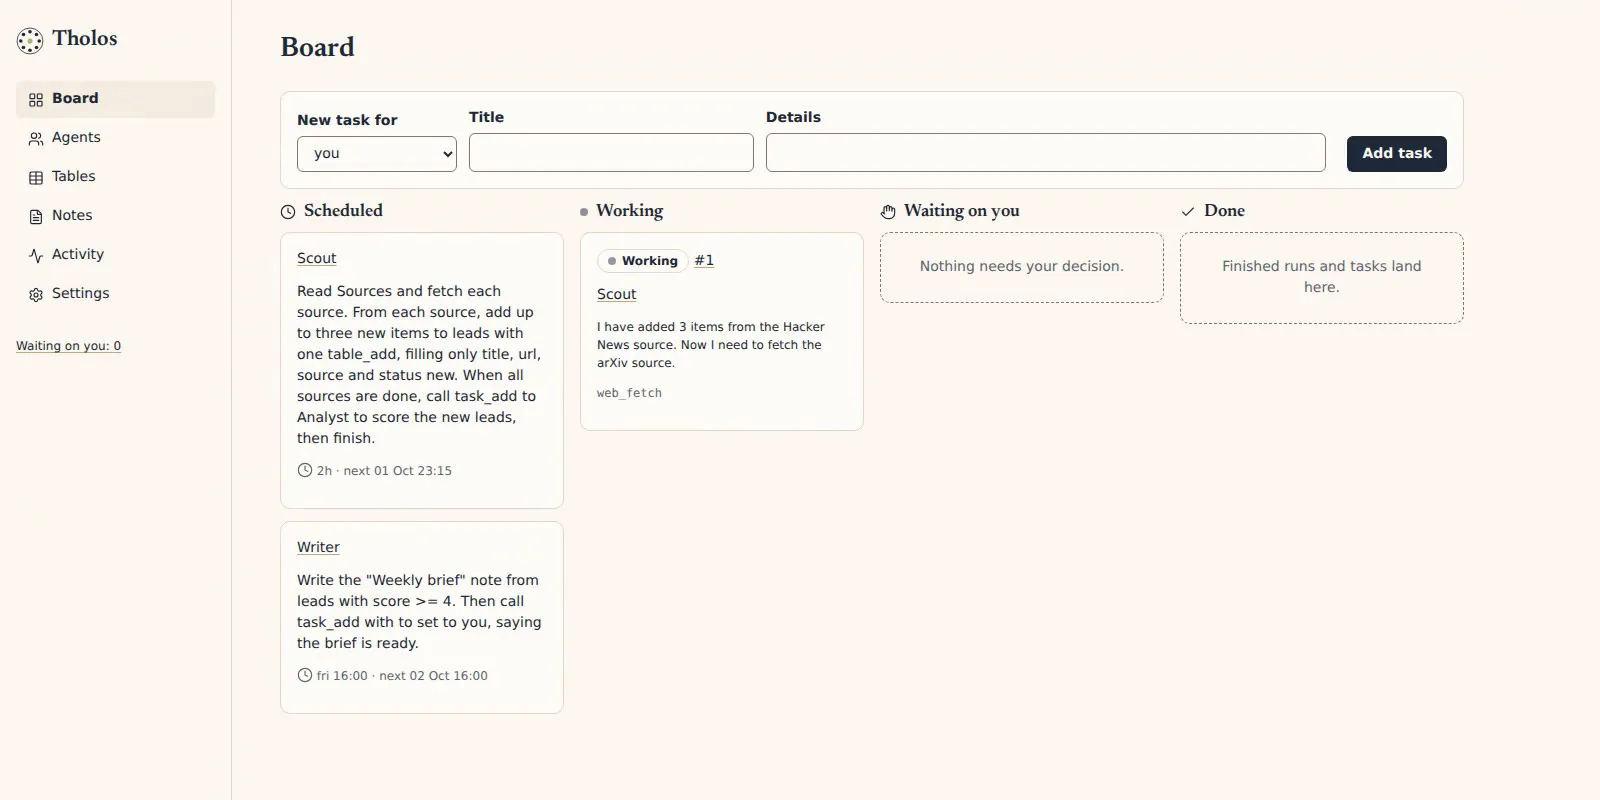Click the clock icon on Writer schedule

click(x=305, y=675)
